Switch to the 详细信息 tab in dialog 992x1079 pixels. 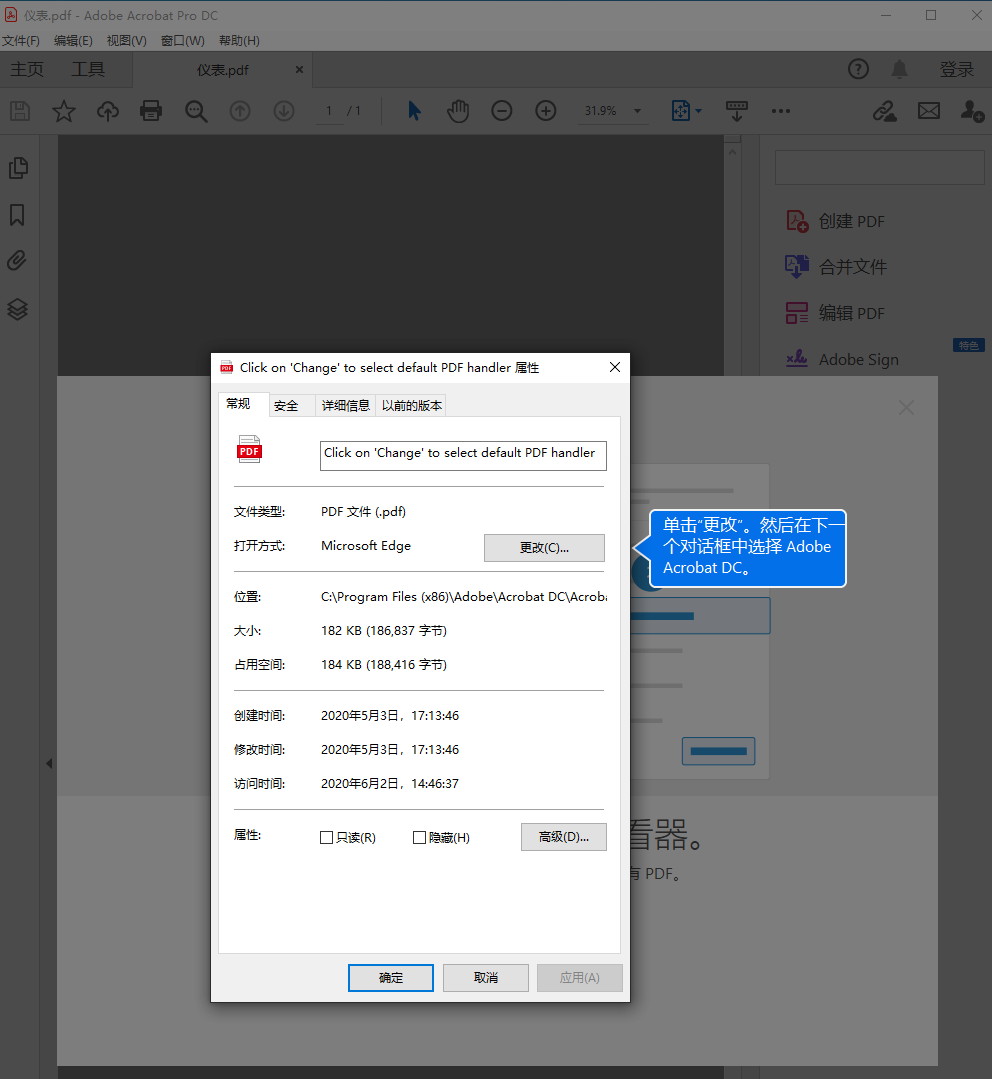click(x=346, y=406)
